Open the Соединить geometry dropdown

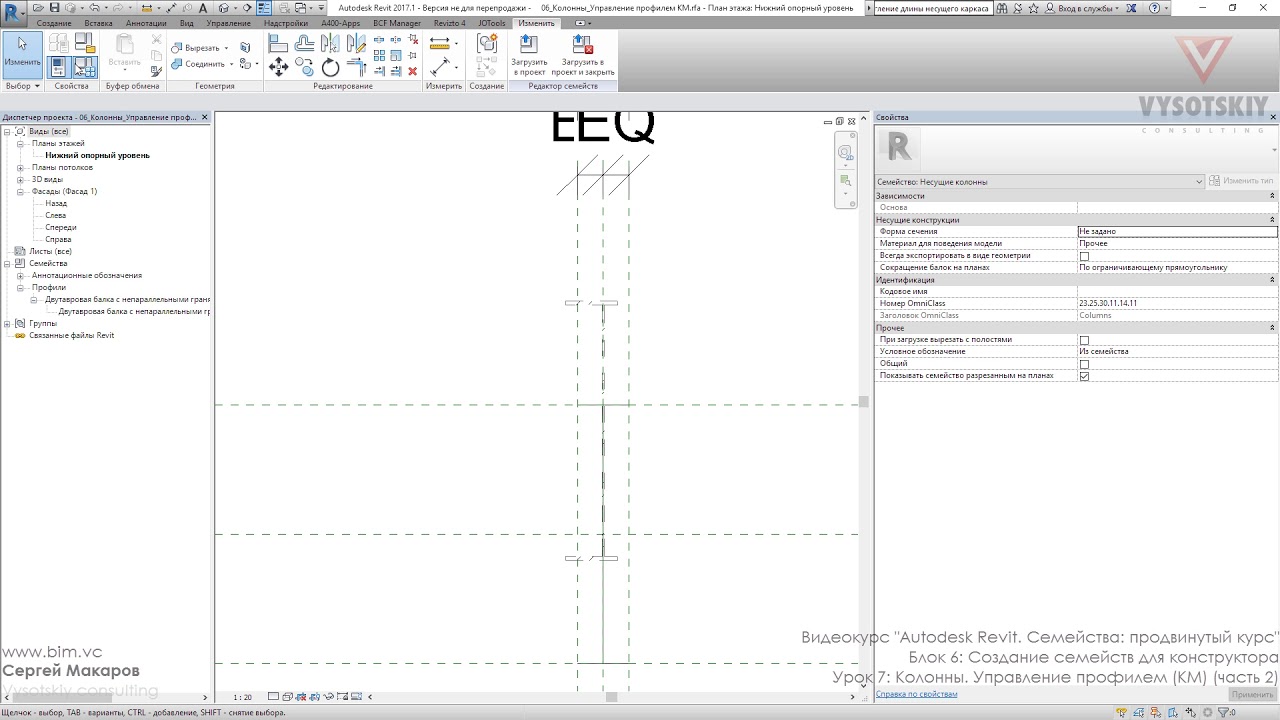231,64
